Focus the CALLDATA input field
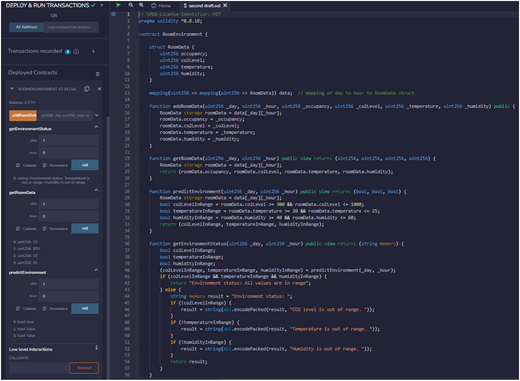 pos(39,368)
